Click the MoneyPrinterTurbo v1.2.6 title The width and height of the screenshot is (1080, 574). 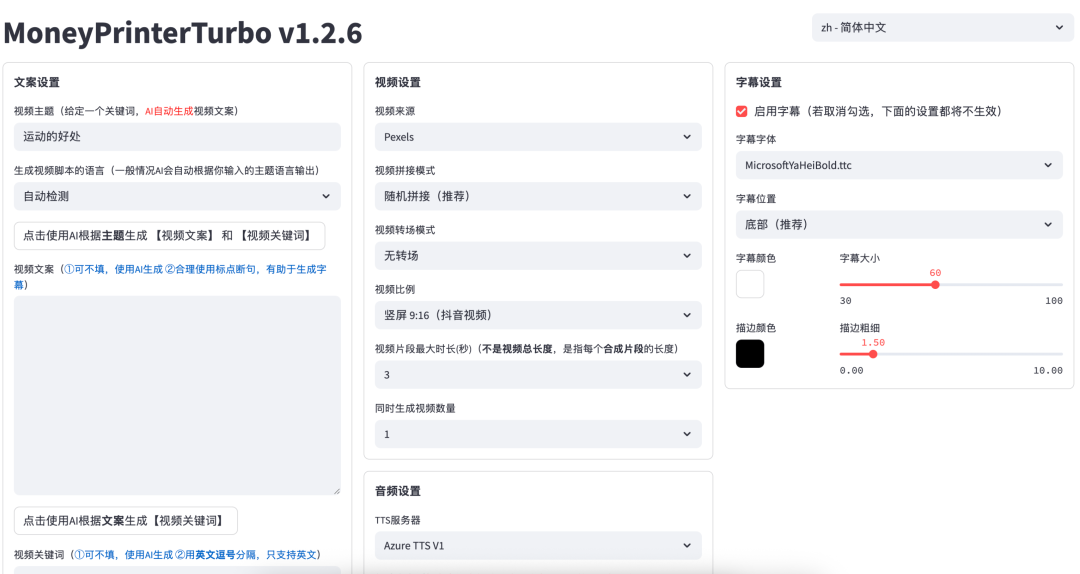pos(183,33)
